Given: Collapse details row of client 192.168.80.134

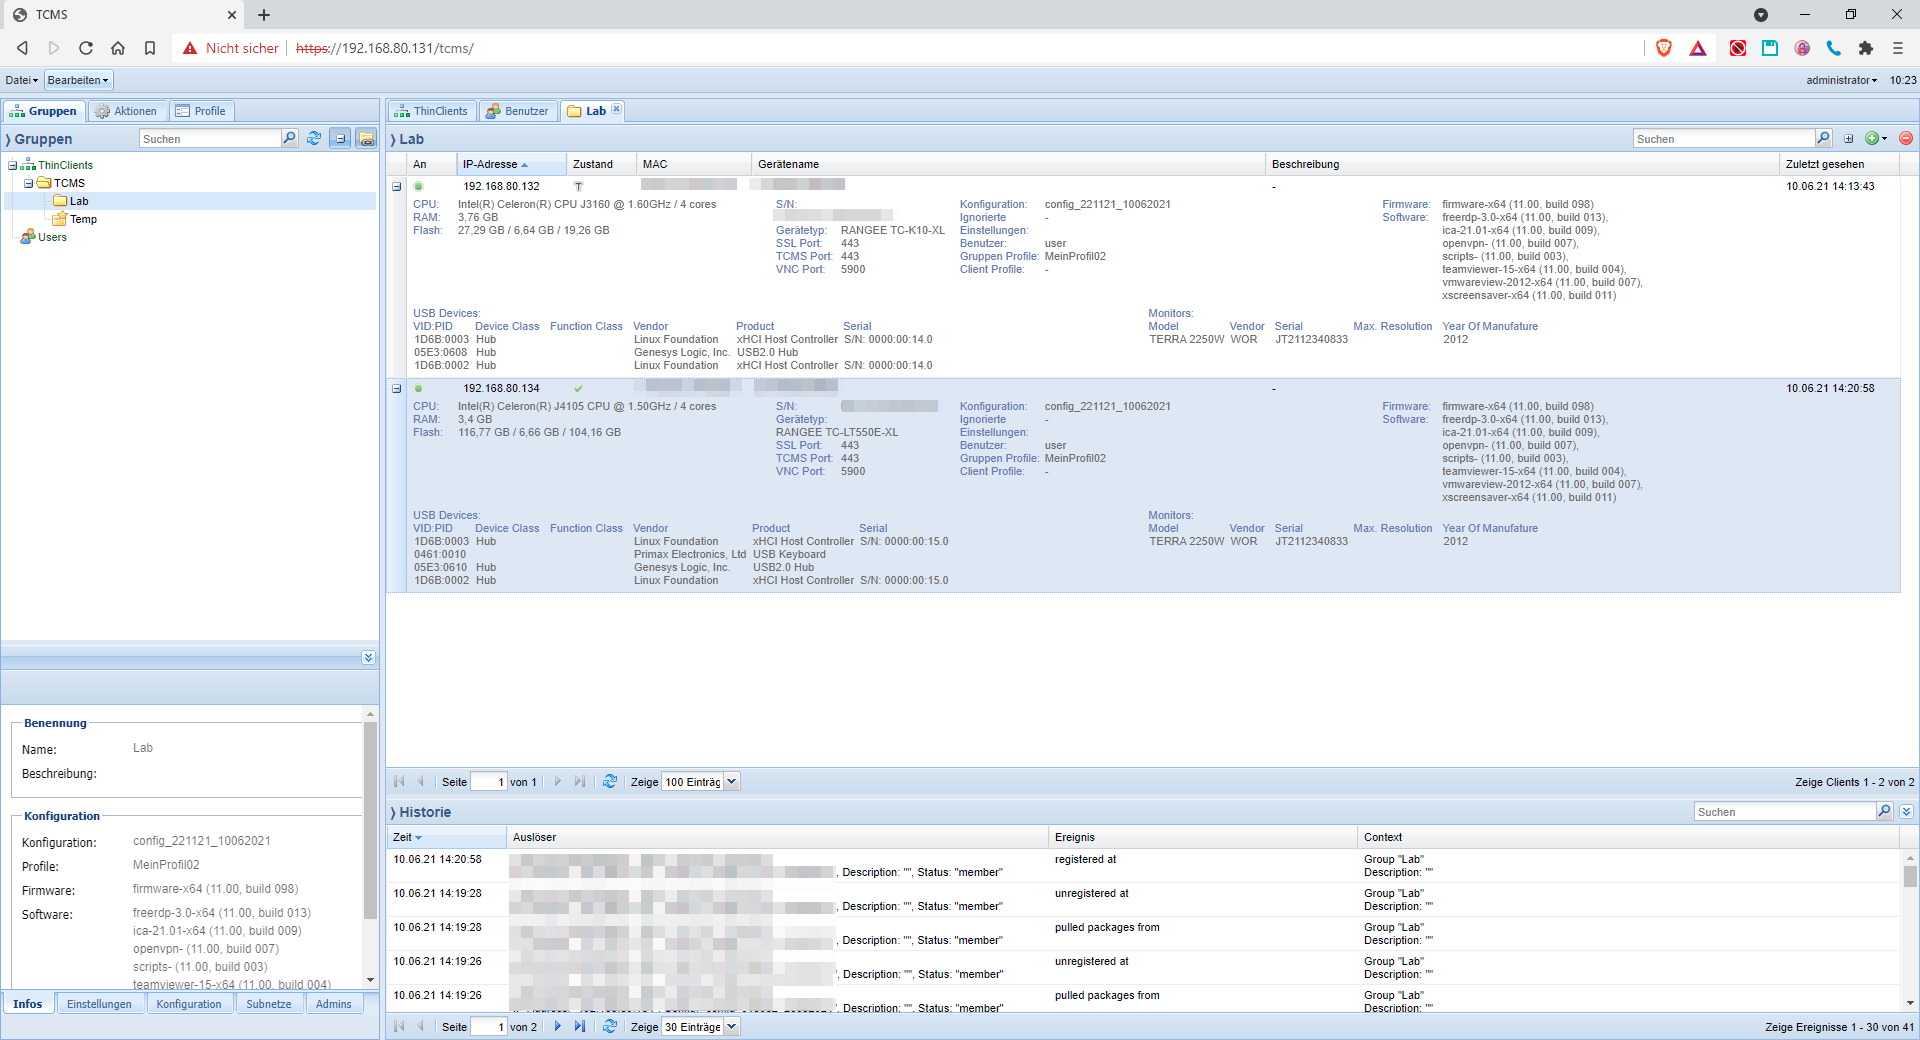Looking at the screenshot, I should click(x=396, y=389).
